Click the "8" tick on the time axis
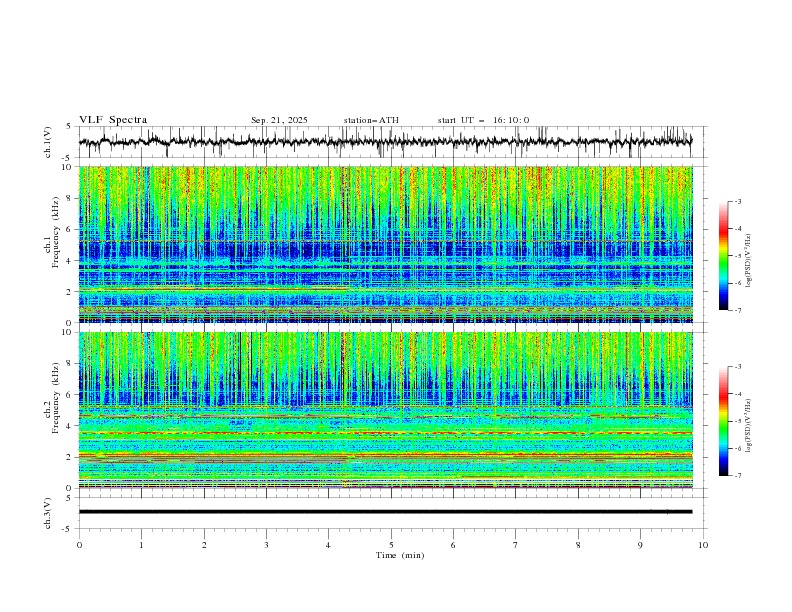The width and height of the screenshot is (792, 612). coord(578,545)
